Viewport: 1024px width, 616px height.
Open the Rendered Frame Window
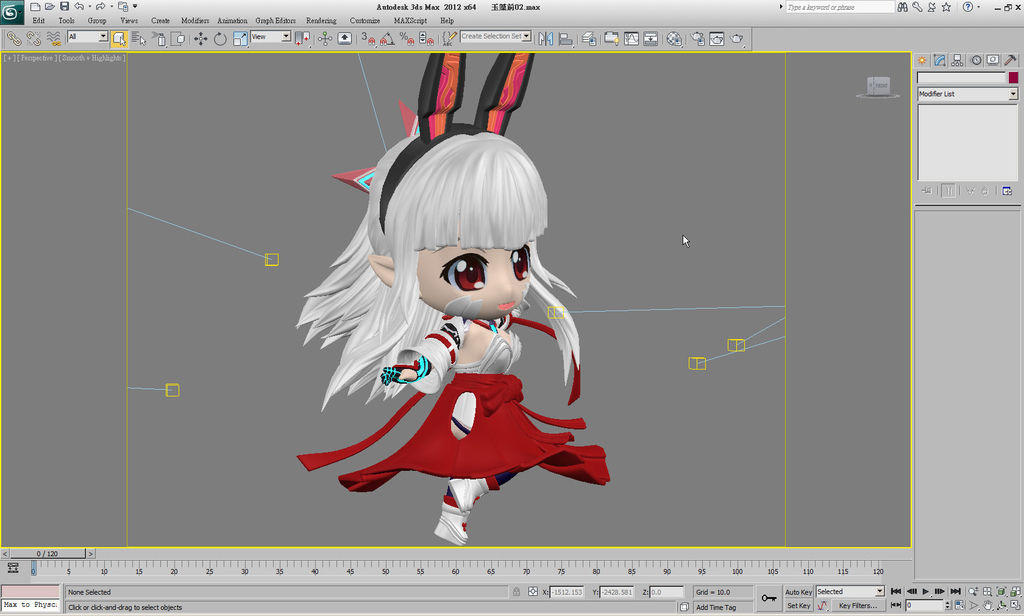click(717, 39)
